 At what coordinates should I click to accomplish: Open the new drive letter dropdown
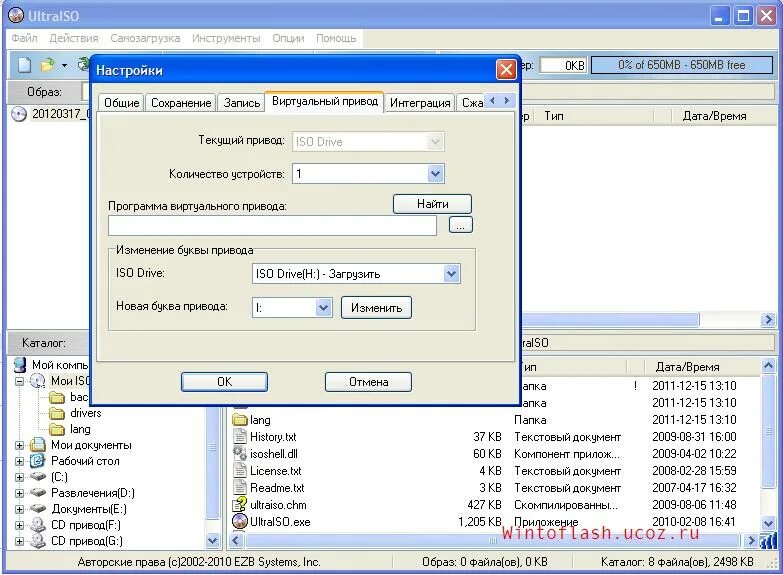tap(323, 308)
